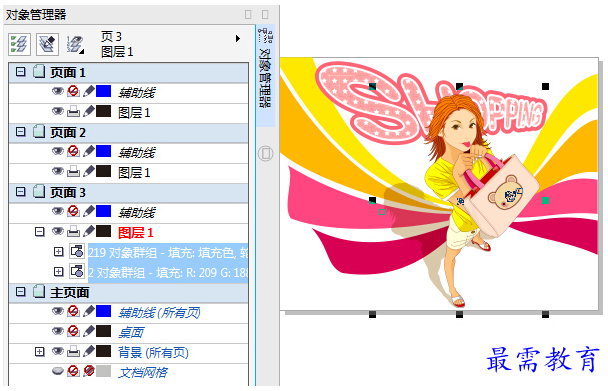Enable printing for 页面 3 辅助线

pos(73,211)
